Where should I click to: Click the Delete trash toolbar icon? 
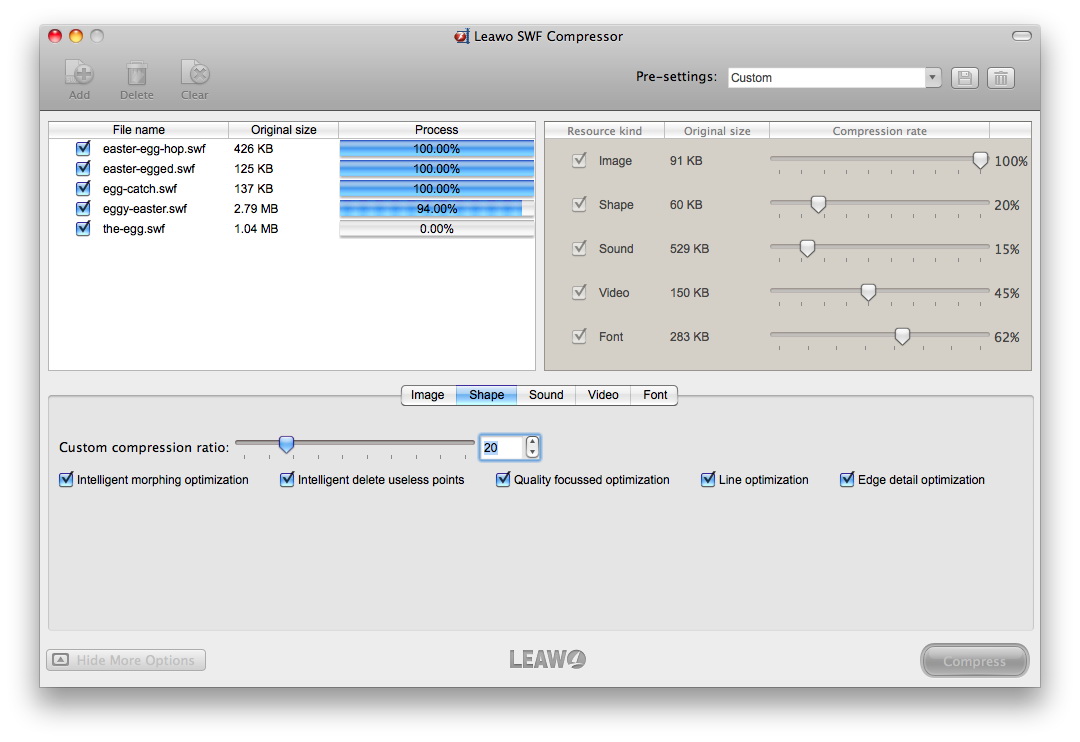coord(136,73)
